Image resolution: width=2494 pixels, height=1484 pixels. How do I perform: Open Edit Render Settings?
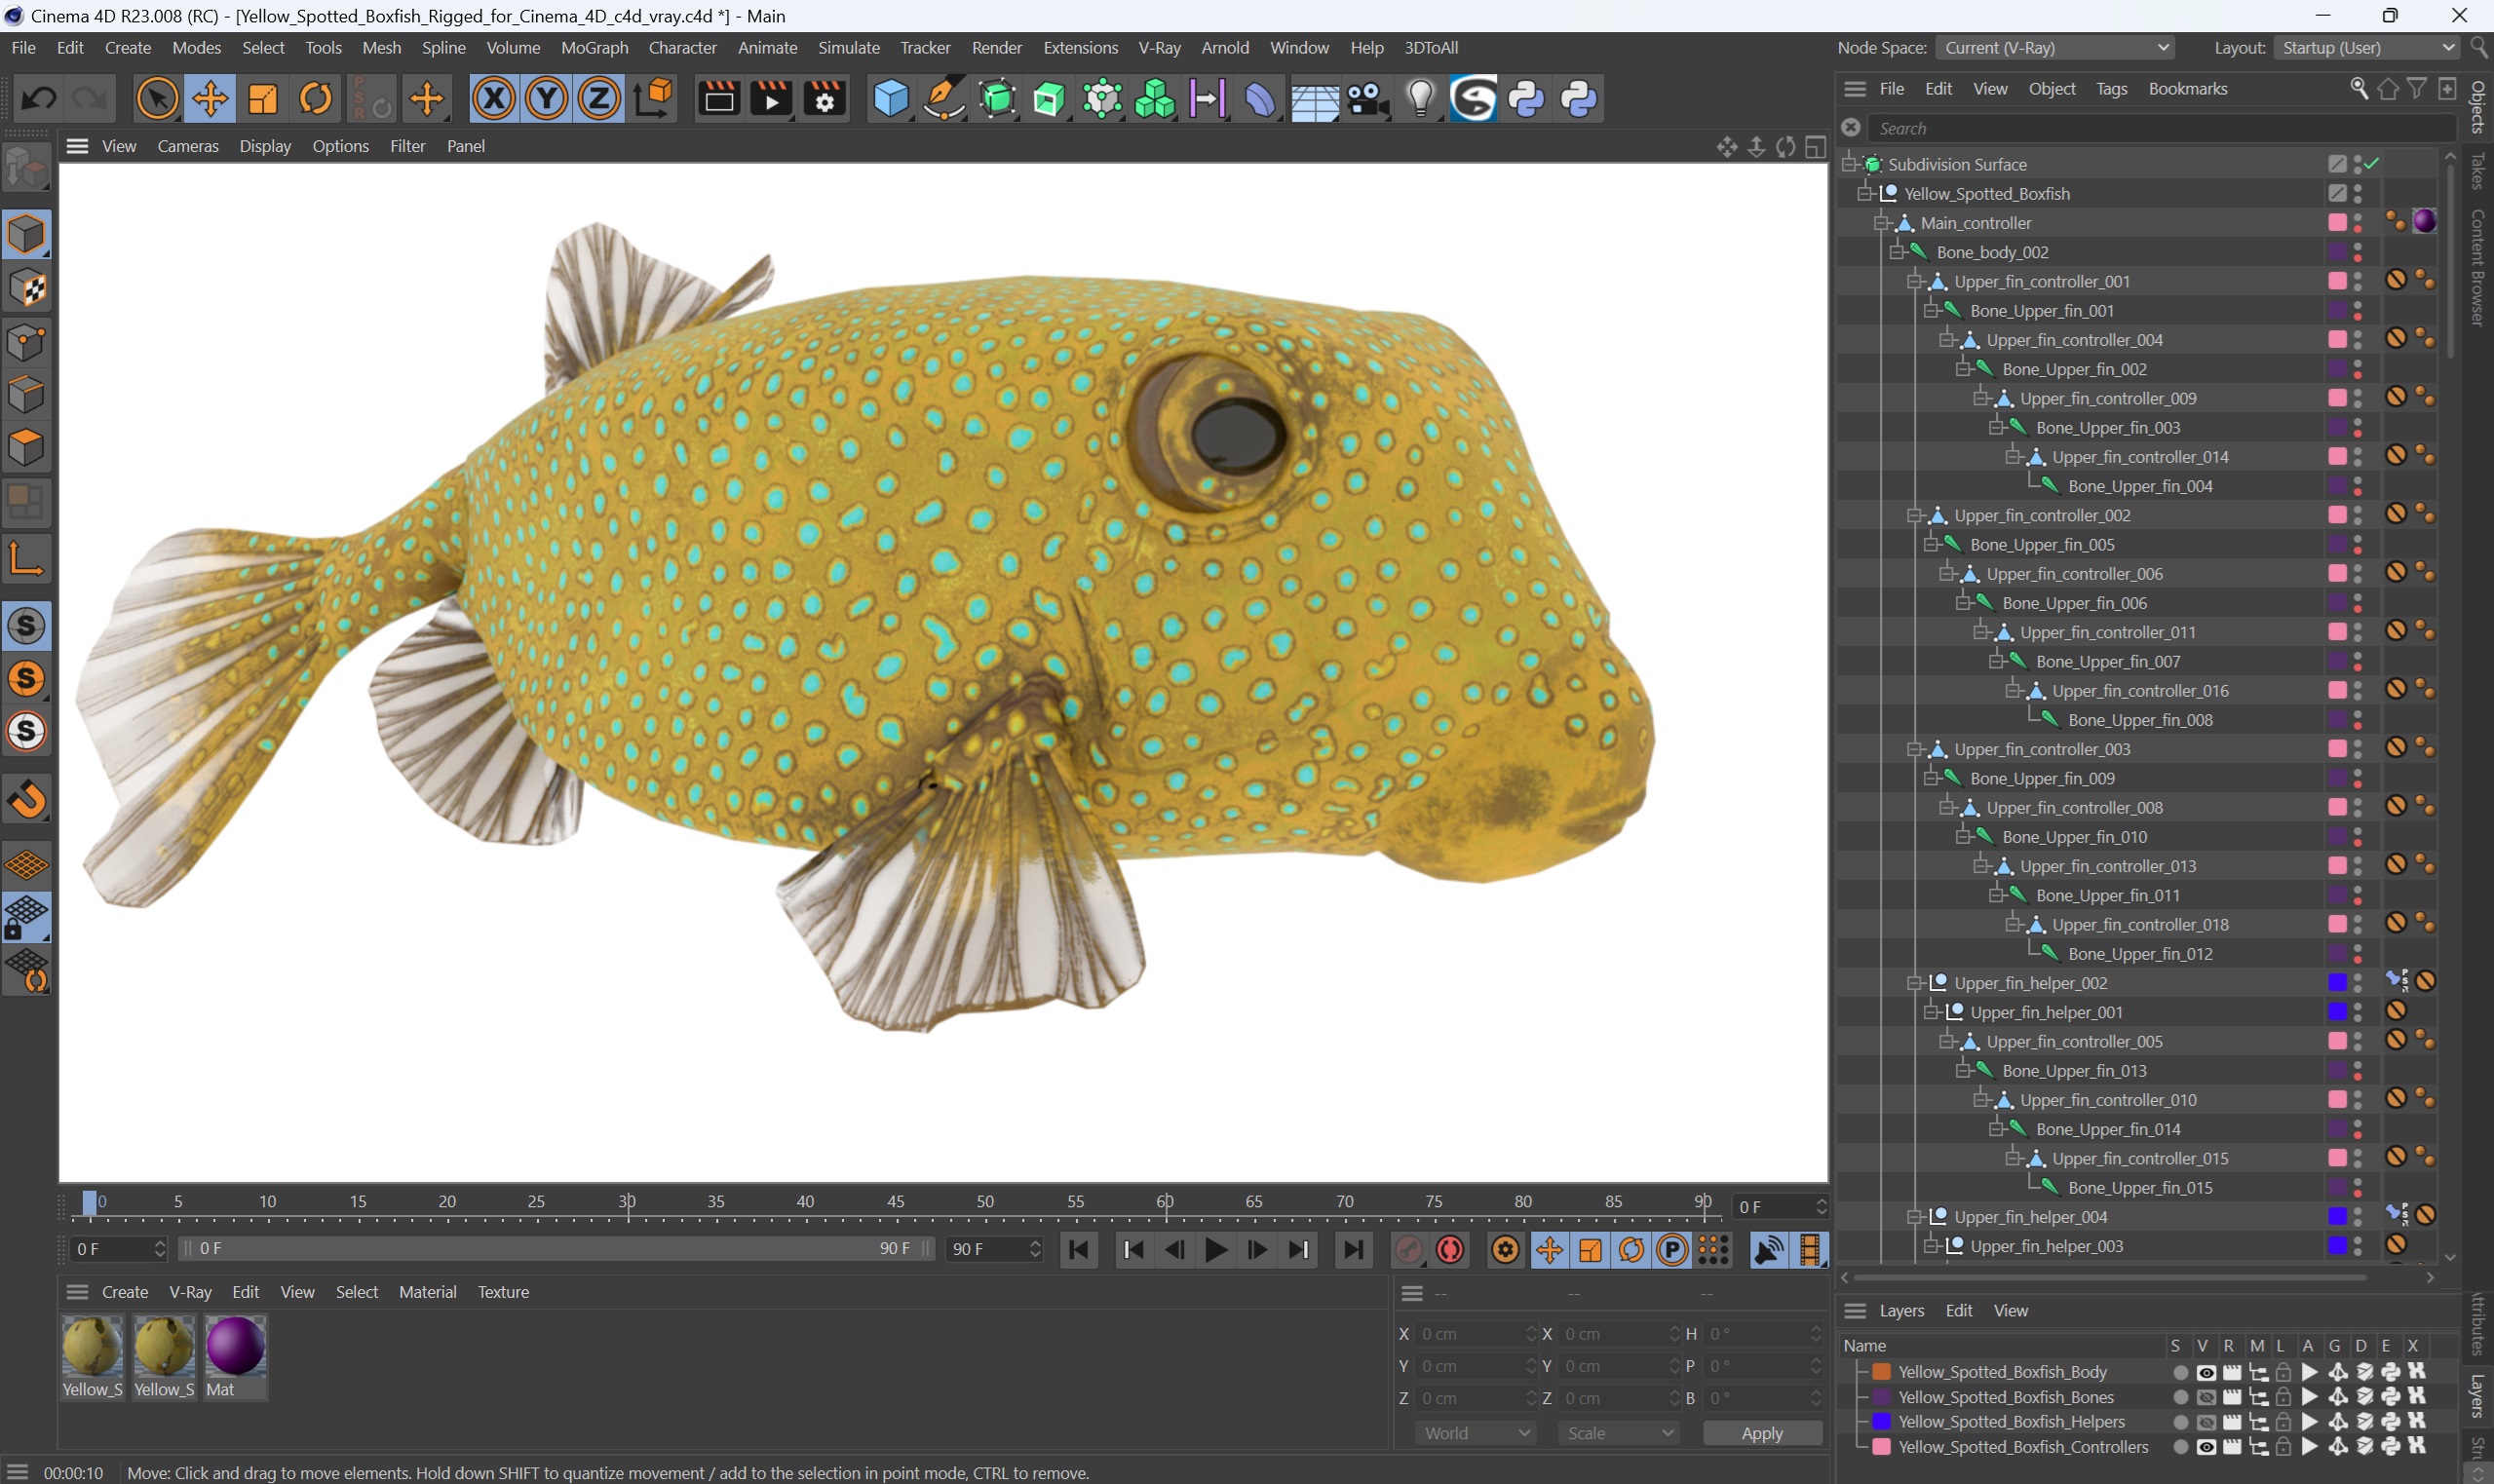pyautogui.click(x=824, y=99)
